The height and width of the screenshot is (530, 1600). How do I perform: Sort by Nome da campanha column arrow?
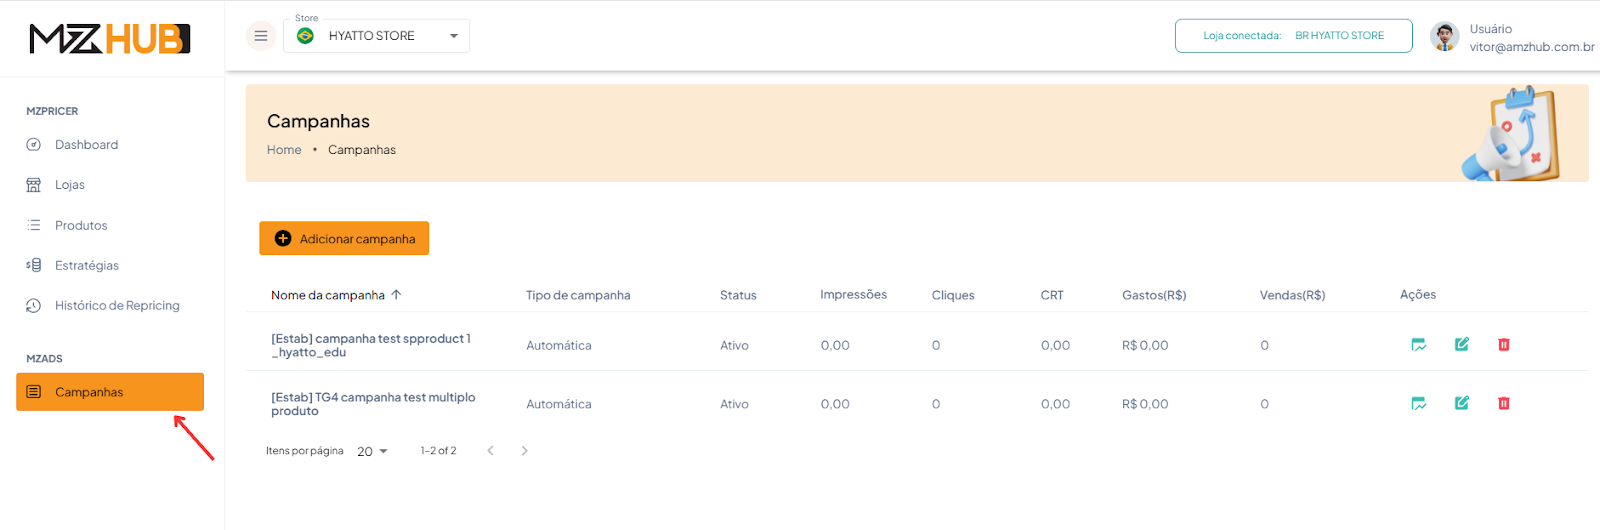396,295
